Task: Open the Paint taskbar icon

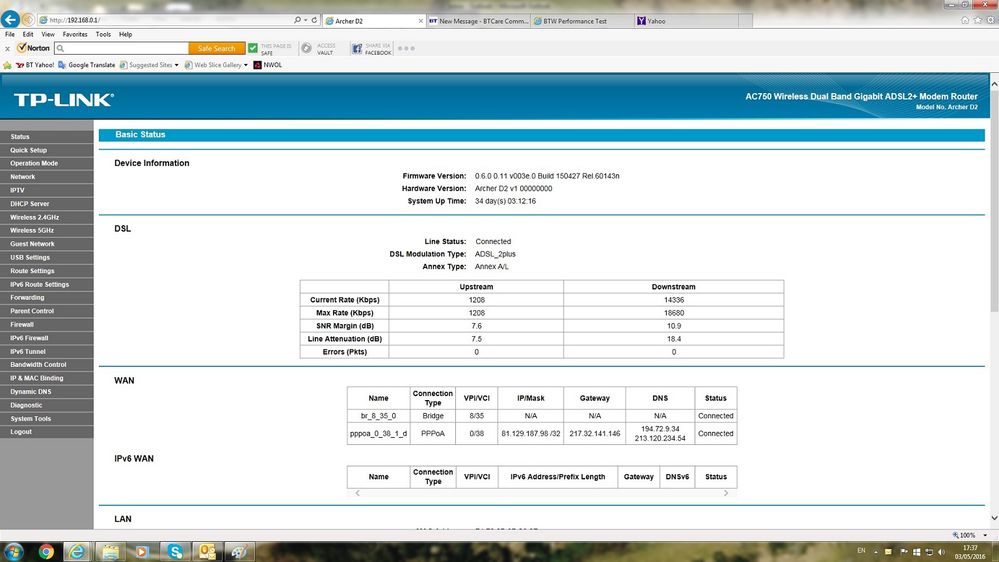Action: [239, 552]
